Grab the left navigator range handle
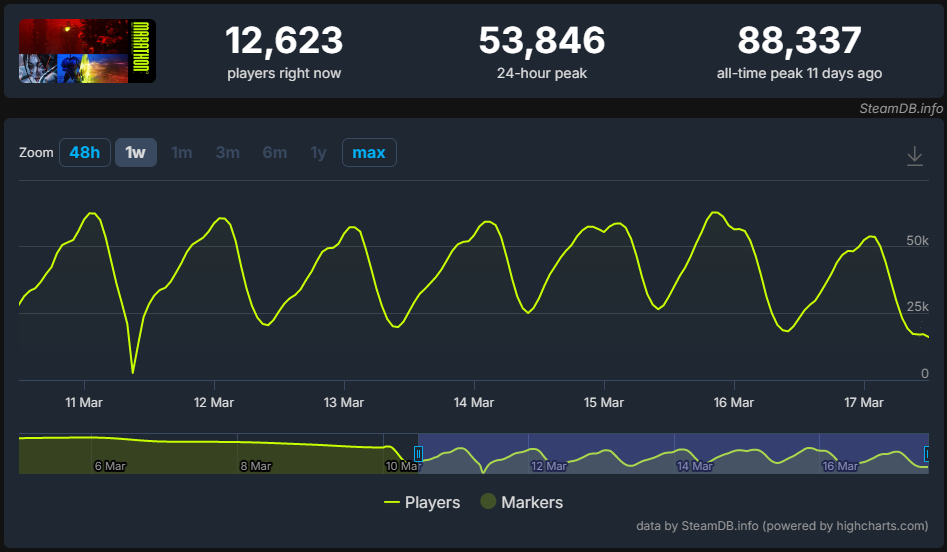Screen dimensions: 947x552 [x=418, y=454]
